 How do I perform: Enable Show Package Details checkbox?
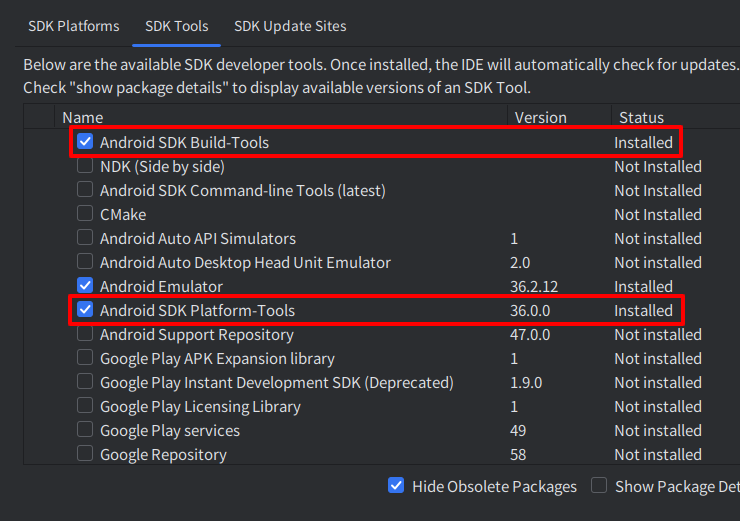coord(599,486)
